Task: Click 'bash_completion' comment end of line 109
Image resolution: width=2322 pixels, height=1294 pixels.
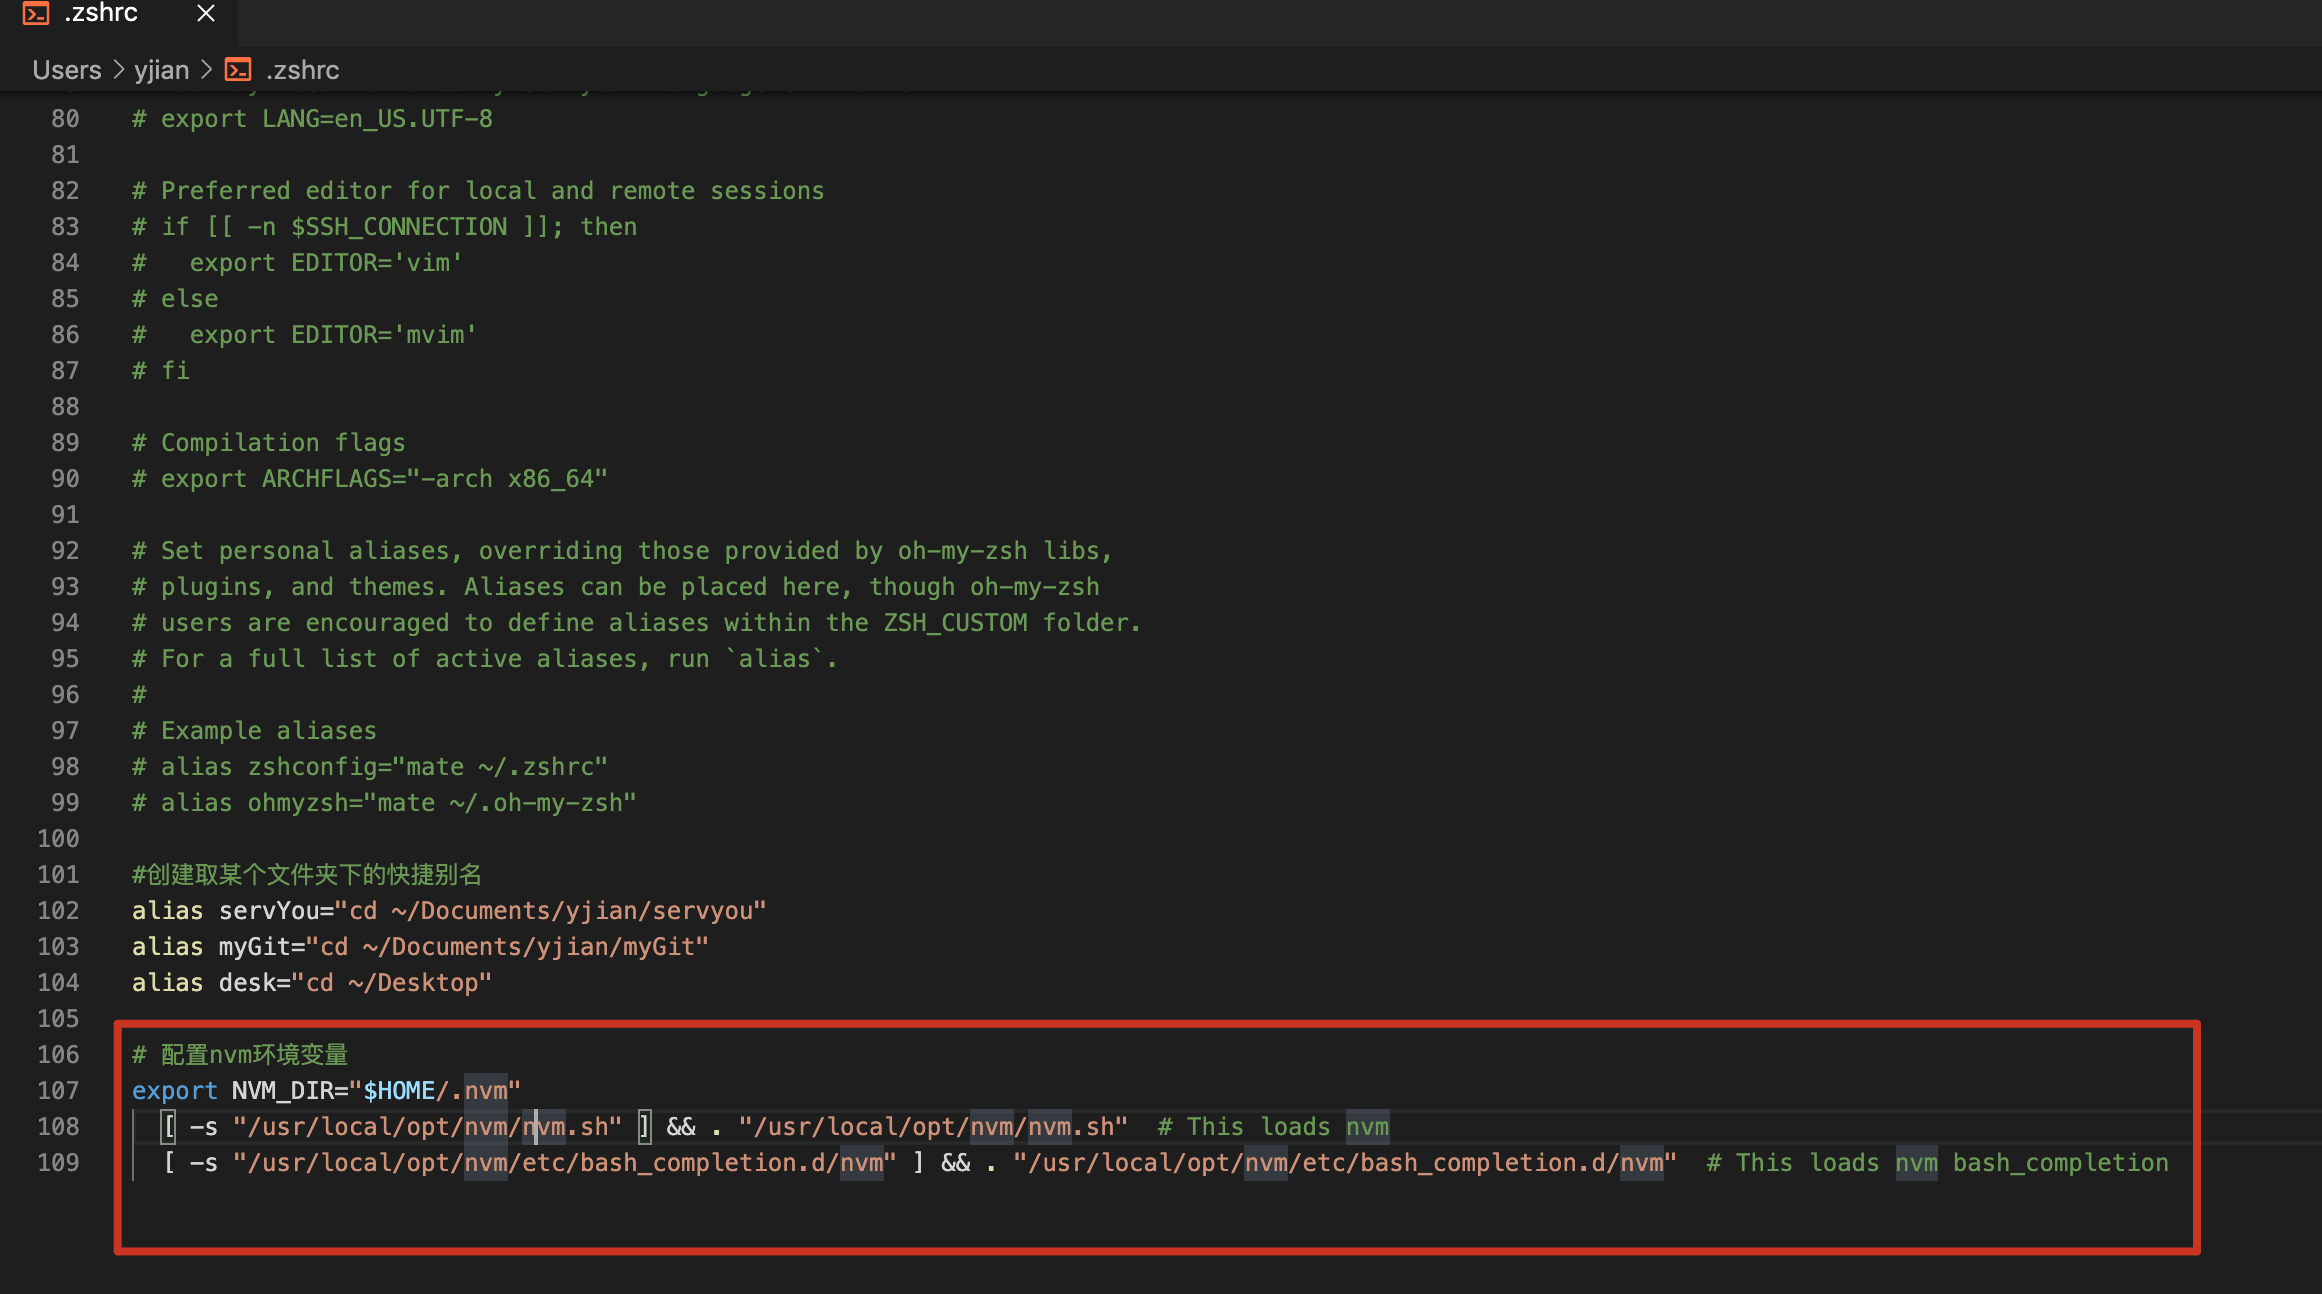Action: coord(2061,1163)
